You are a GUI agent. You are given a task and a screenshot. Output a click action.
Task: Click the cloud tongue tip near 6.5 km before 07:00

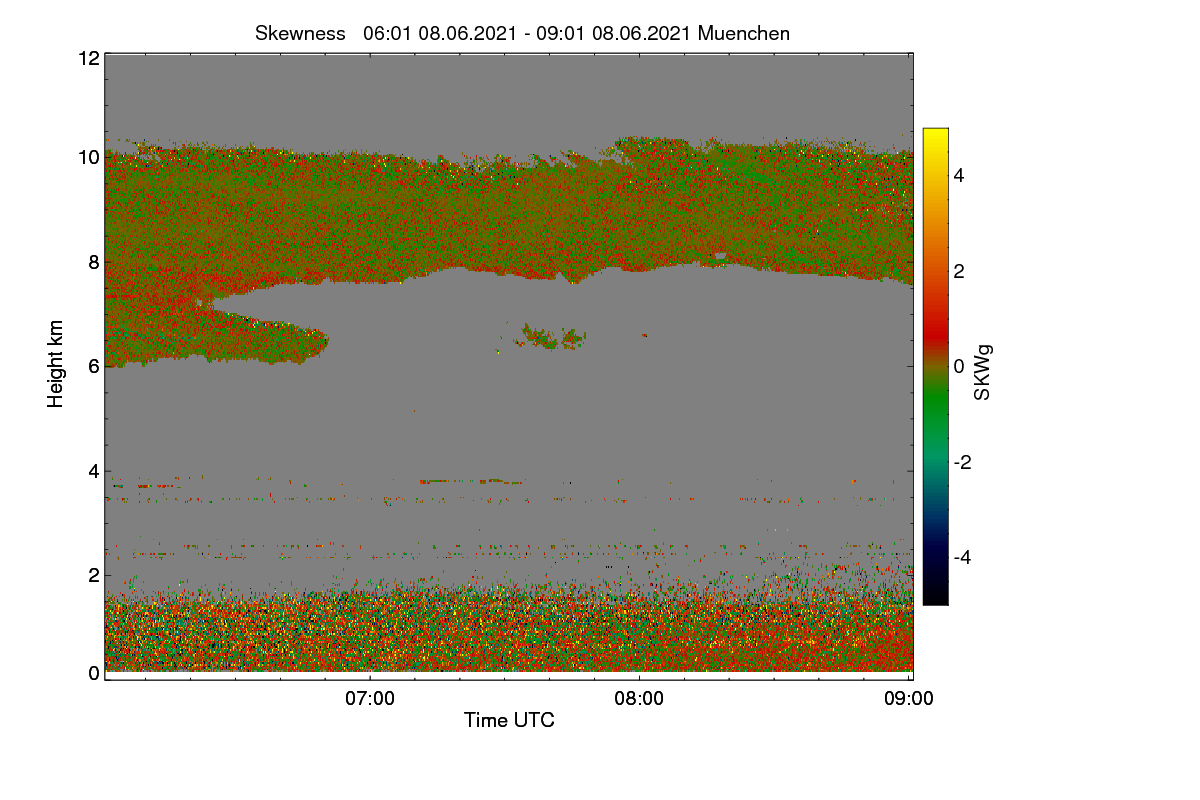click(x=318, y=342)
